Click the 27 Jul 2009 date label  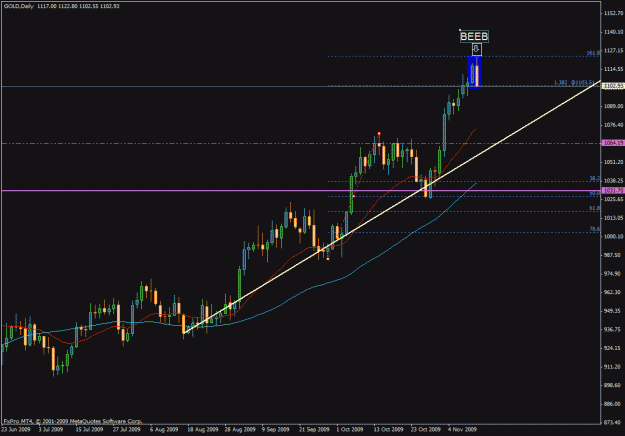pyautogui.click(x=126, y=430)
